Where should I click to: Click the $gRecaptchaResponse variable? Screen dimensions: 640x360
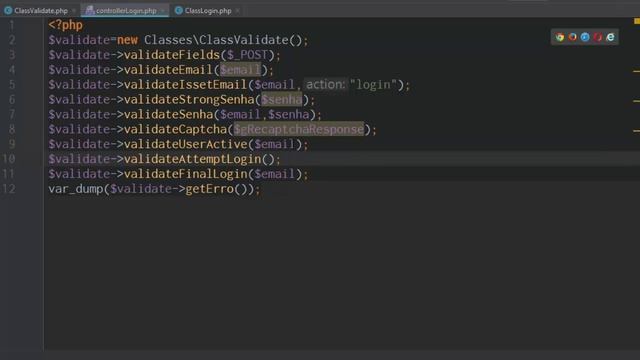coord(299,129)
